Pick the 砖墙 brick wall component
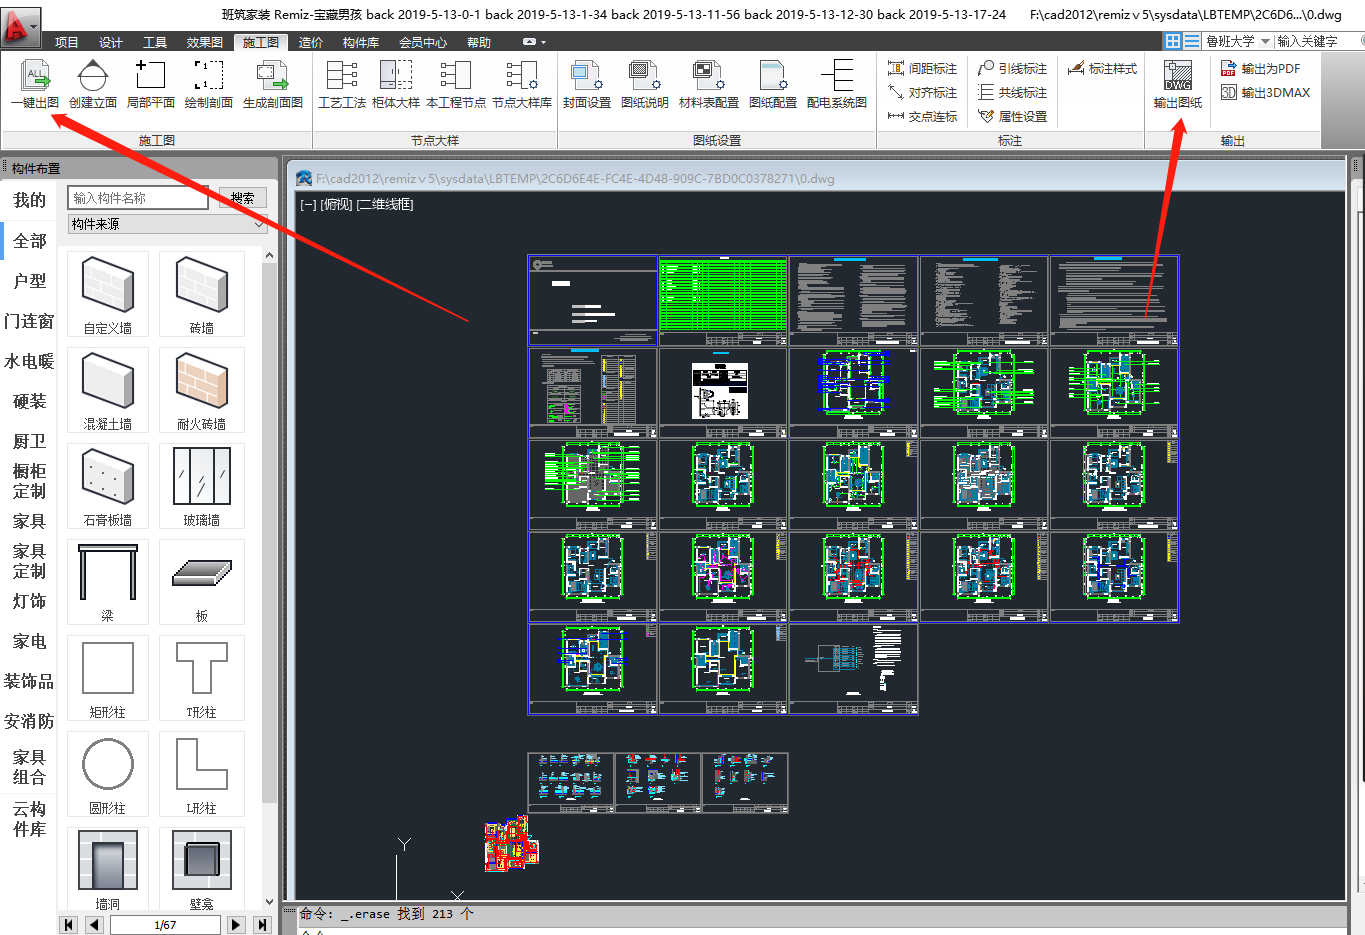The width and height of the screenshot is (1365, 935). [202, 294]
